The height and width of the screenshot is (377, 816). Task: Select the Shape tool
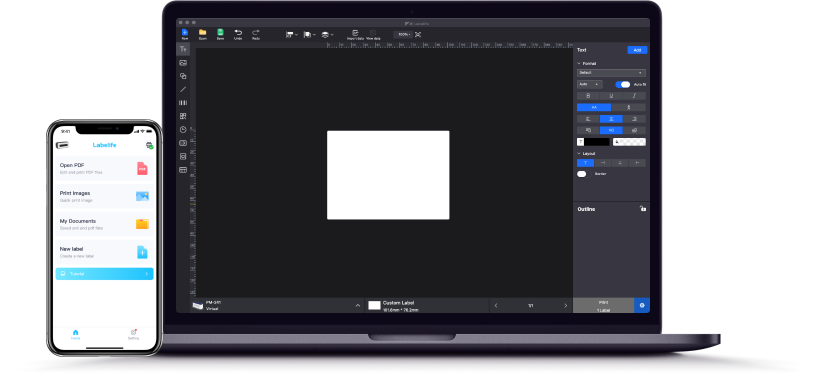pos(183,76)
